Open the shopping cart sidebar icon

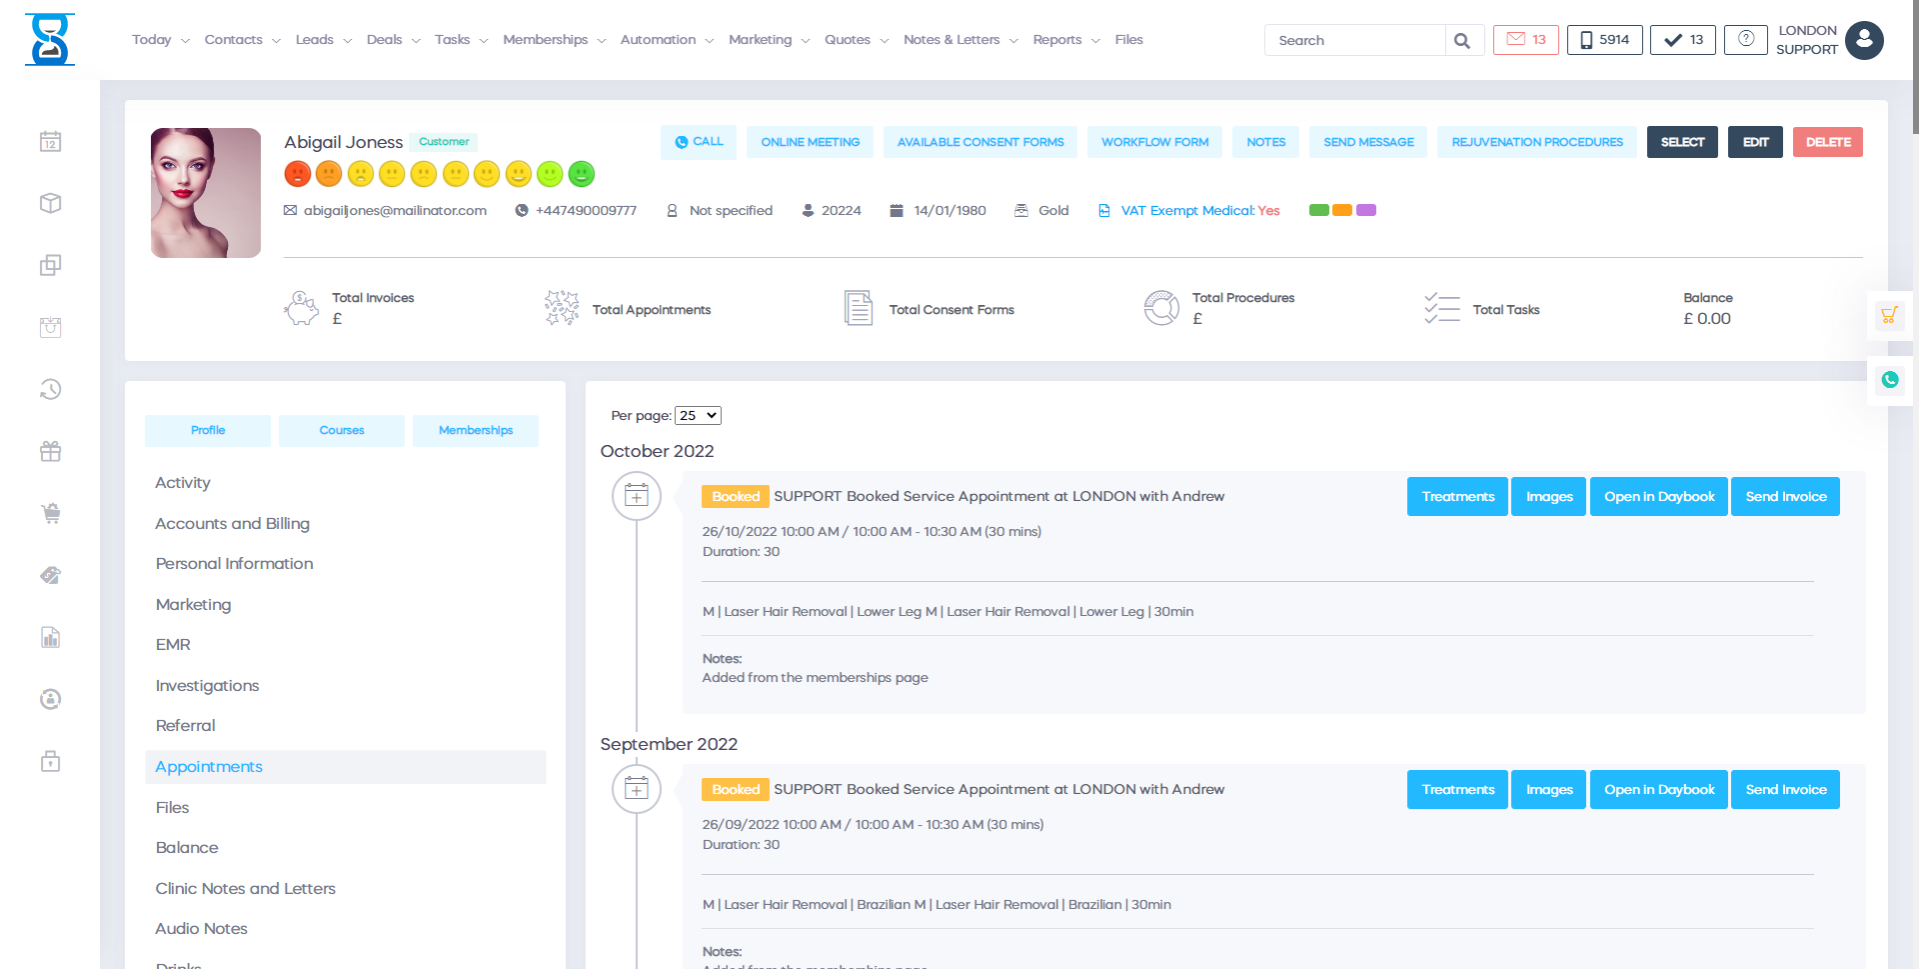click(50, 514)
